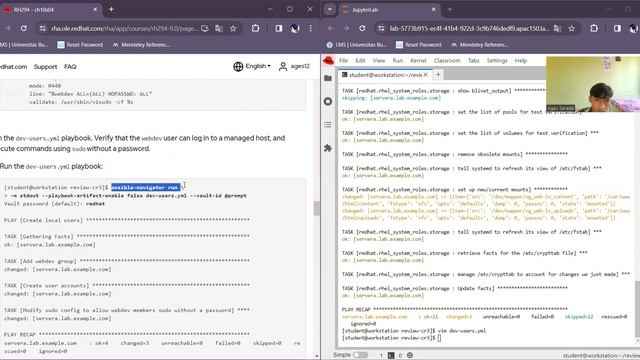
Task: Open the Help menu in JupyterLab
Action: [521, 60]
